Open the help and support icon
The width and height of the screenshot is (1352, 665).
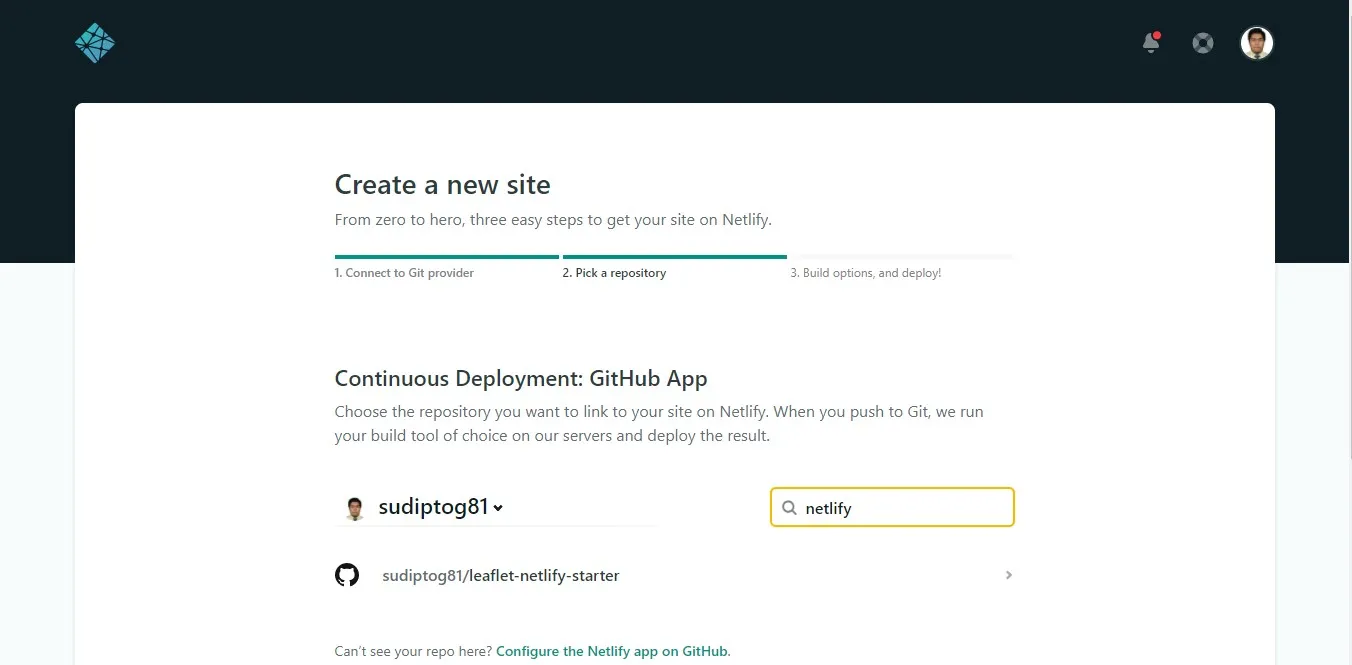tap(1202, 42)
